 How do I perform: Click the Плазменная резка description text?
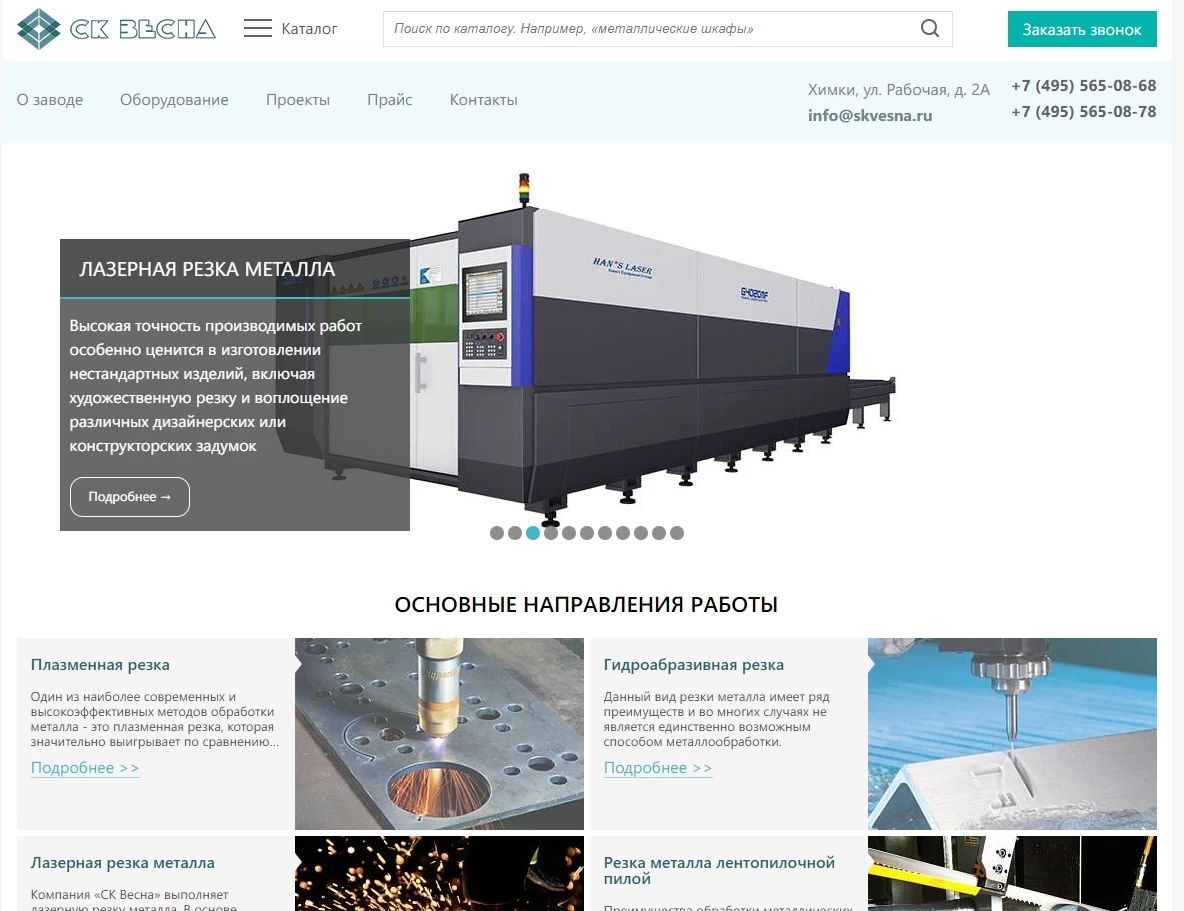(x=155, y=719)
